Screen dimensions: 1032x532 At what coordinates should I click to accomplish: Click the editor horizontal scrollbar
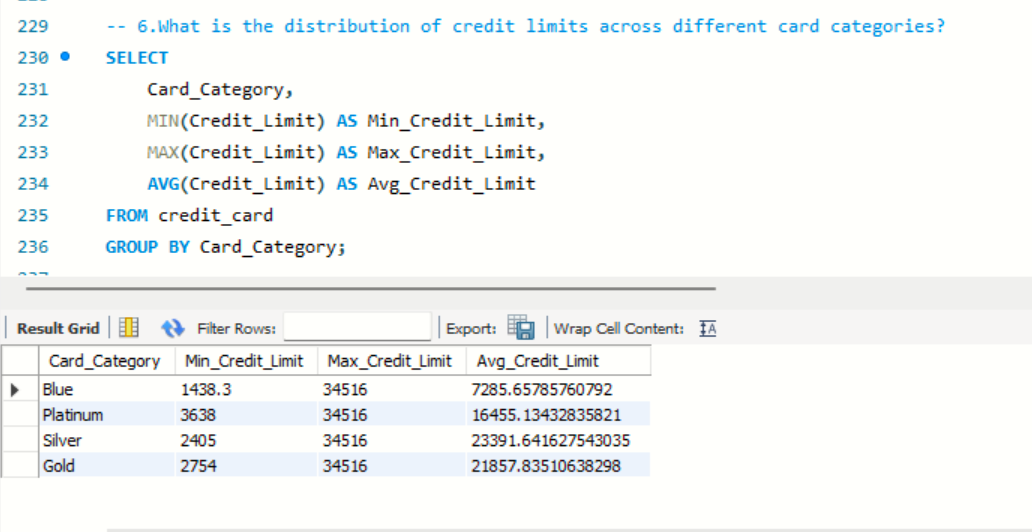[x=371, y=288]
